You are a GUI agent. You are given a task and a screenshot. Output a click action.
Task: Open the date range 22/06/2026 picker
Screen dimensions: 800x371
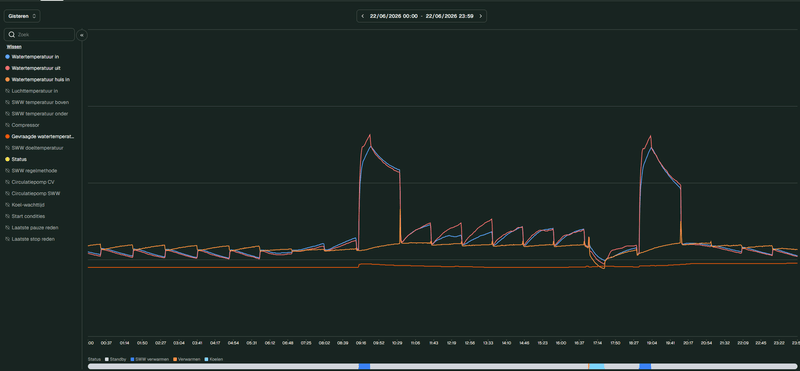tap(421, 16)
